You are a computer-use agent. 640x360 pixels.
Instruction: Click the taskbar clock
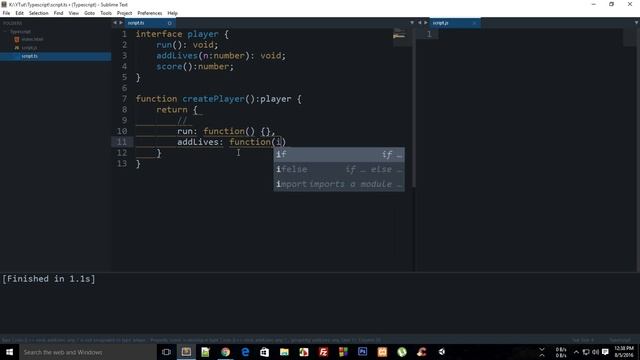[624, 352]
